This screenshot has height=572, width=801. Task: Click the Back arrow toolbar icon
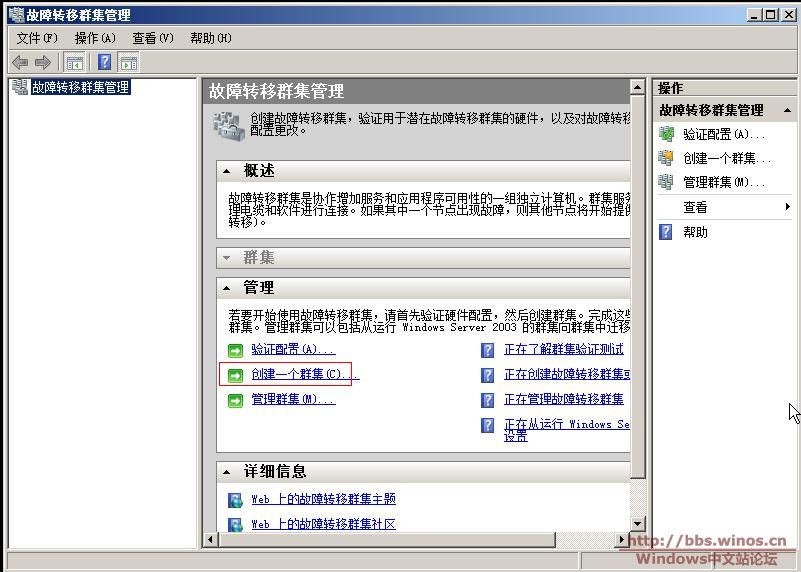(x=19, y=62)
